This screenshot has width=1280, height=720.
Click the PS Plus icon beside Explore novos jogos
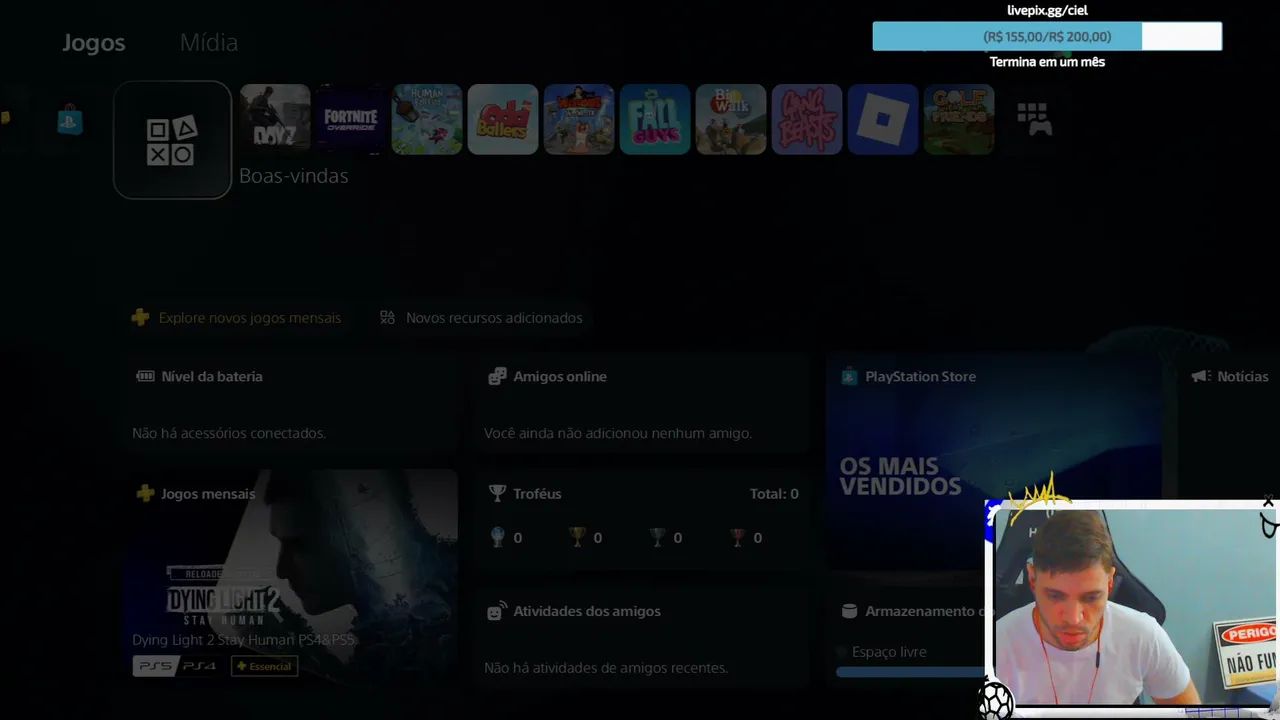[140, 317]
